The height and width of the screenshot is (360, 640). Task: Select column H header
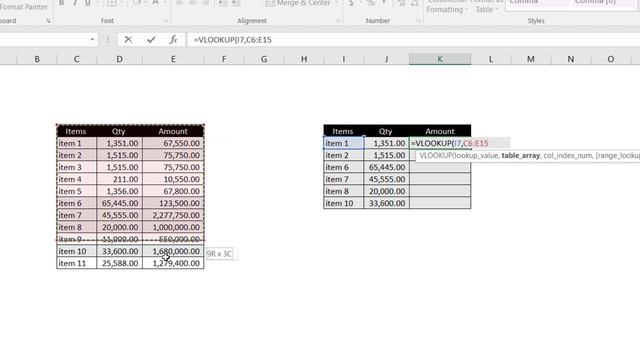pyautogui.click(x=304, y=59)
